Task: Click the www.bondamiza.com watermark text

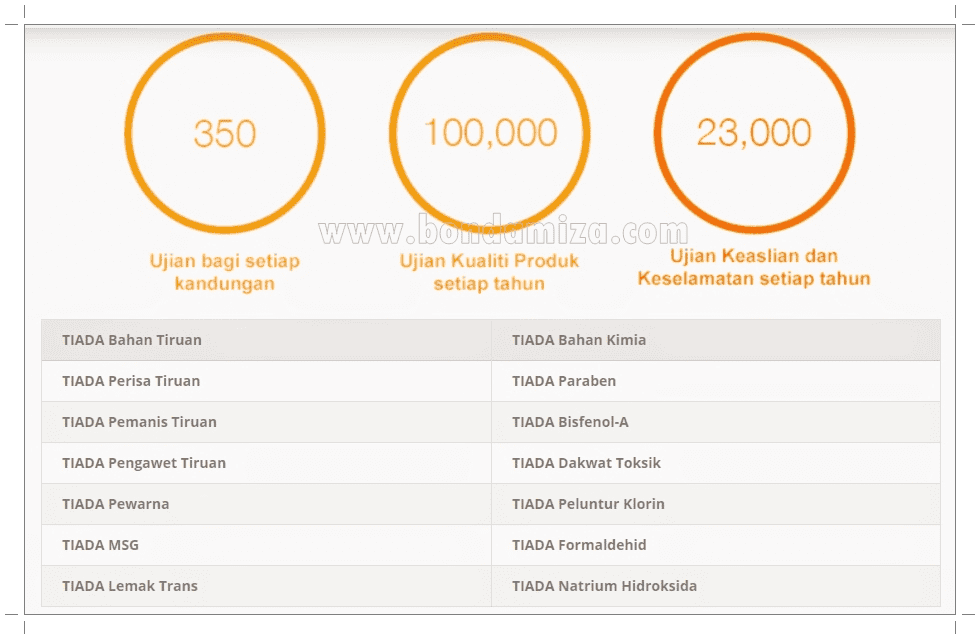Action: click(x=503, y=232)
